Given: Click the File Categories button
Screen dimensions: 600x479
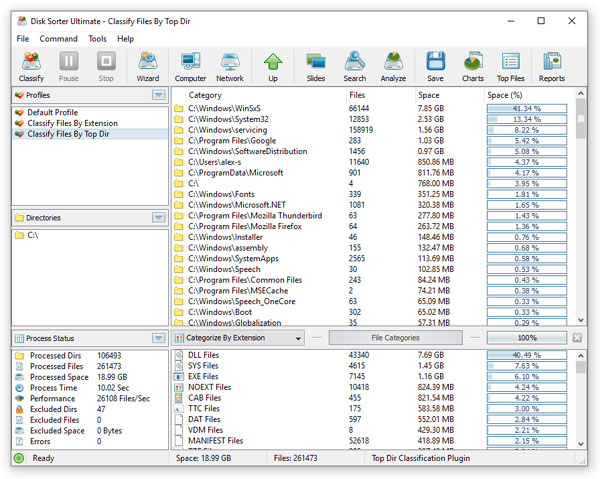Looking at the screenshot, I should coord(395,338).
